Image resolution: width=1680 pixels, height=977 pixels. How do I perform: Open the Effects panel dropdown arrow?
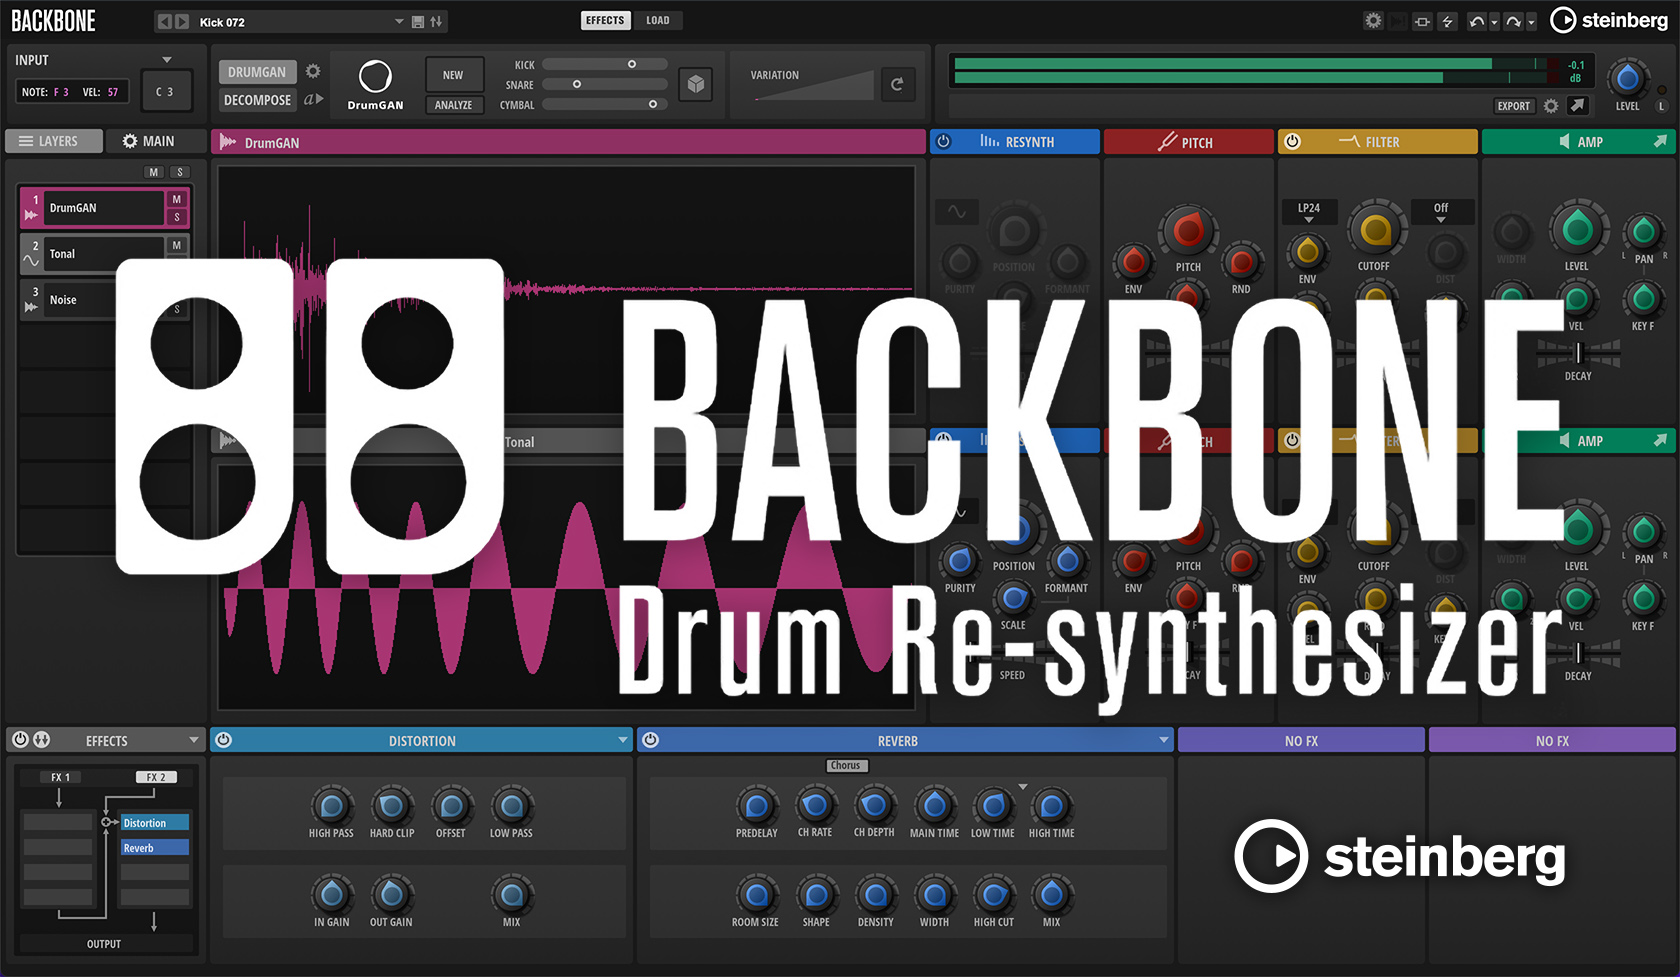click(x=194, y=740)
